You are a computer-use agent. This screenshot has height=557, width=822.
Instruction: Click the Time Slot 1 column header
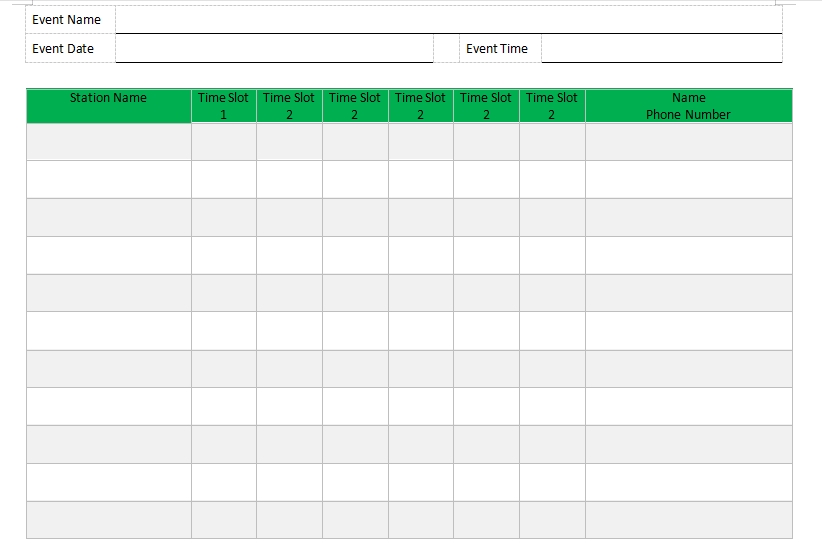223,106
